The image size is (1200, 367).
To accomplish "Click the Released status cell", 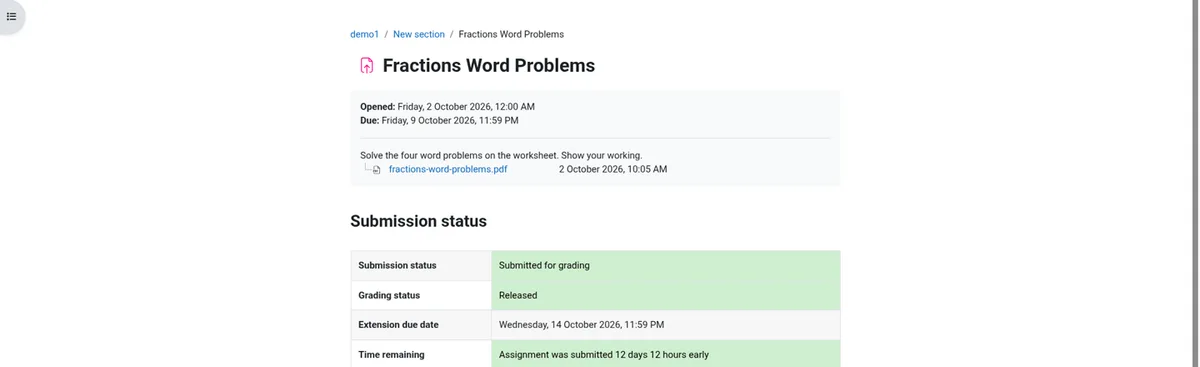I will pos(666,295).
